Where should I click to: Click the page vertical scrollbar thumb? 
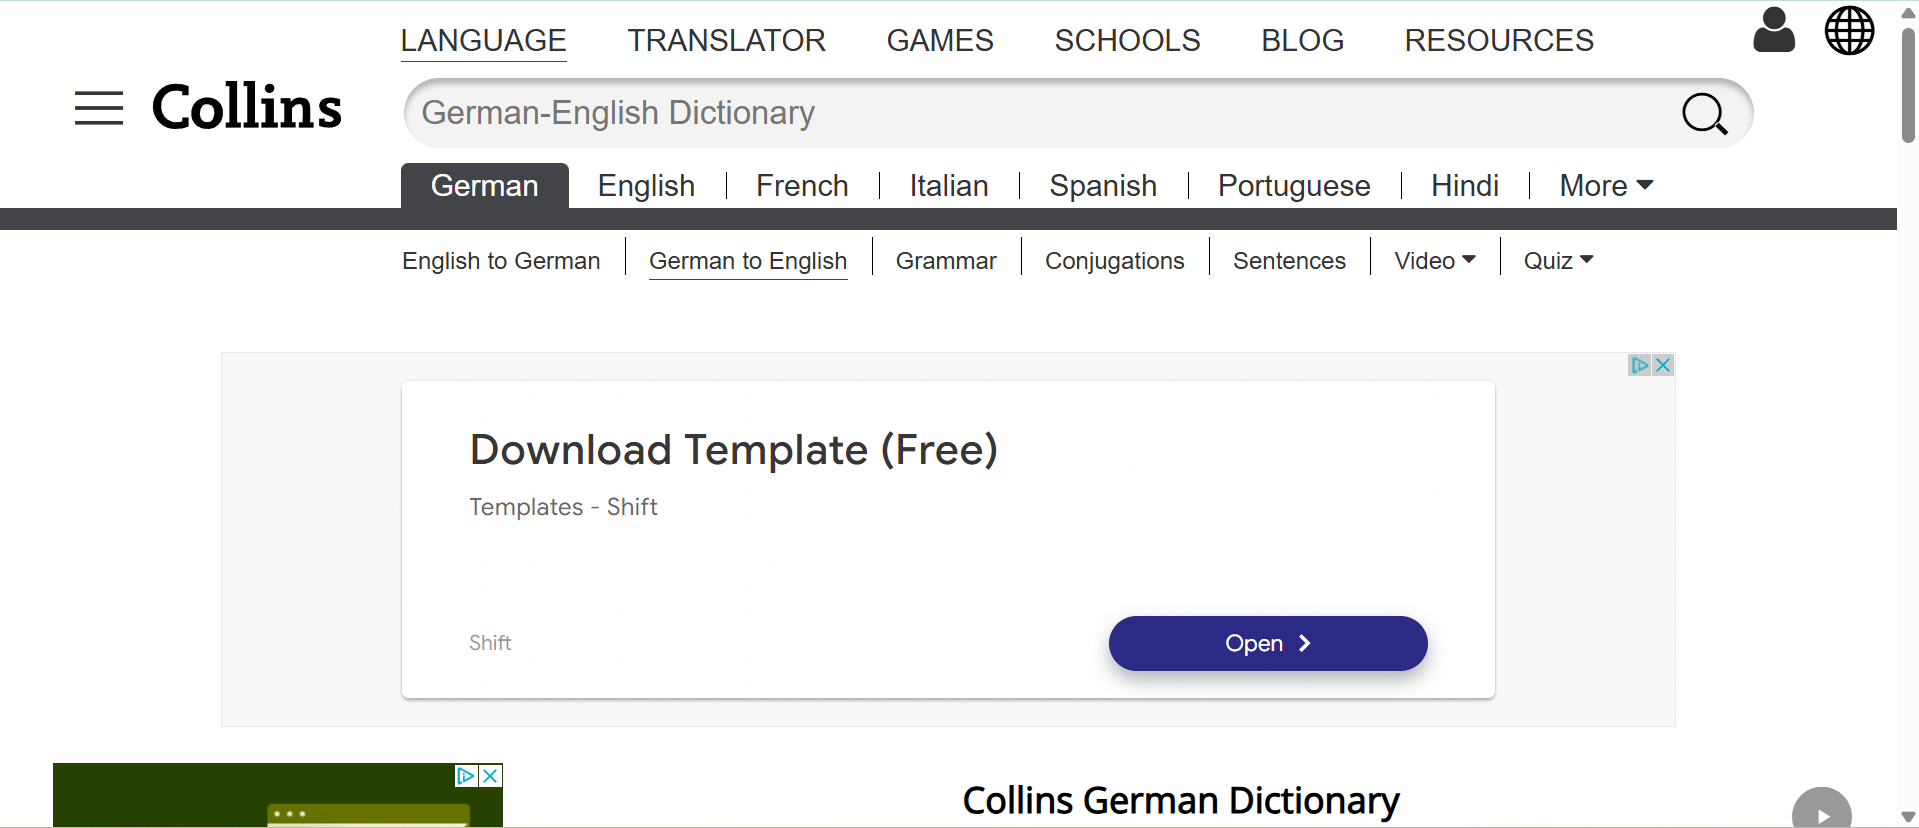(x=1908, y=85)
